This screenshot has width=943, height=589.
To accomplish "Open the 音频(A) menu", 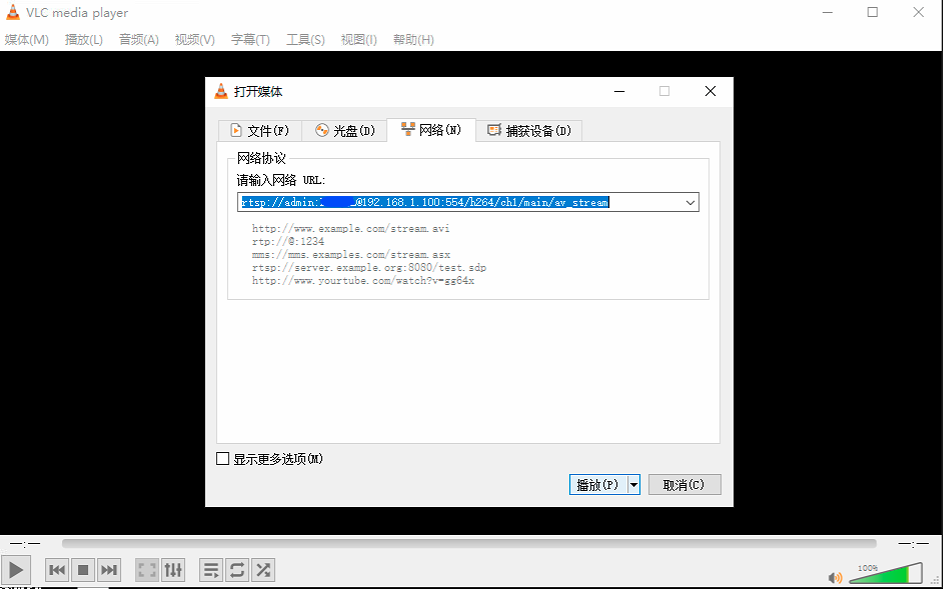I will pos(139,40).
